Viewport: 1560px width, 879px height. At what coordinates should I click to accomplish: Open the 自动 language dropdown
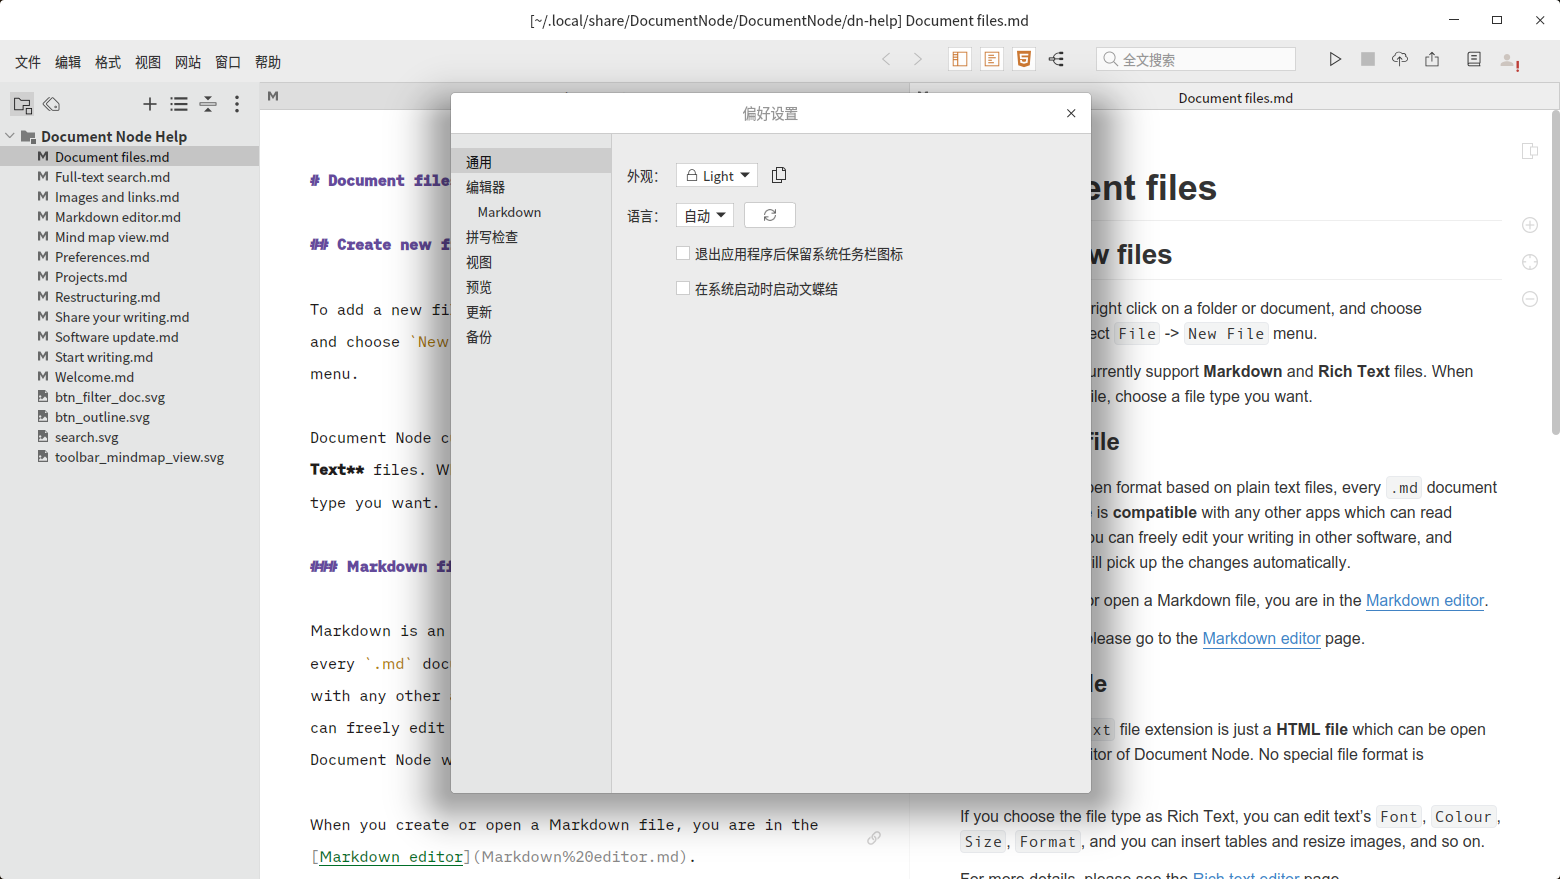click(x=705, y=216)
